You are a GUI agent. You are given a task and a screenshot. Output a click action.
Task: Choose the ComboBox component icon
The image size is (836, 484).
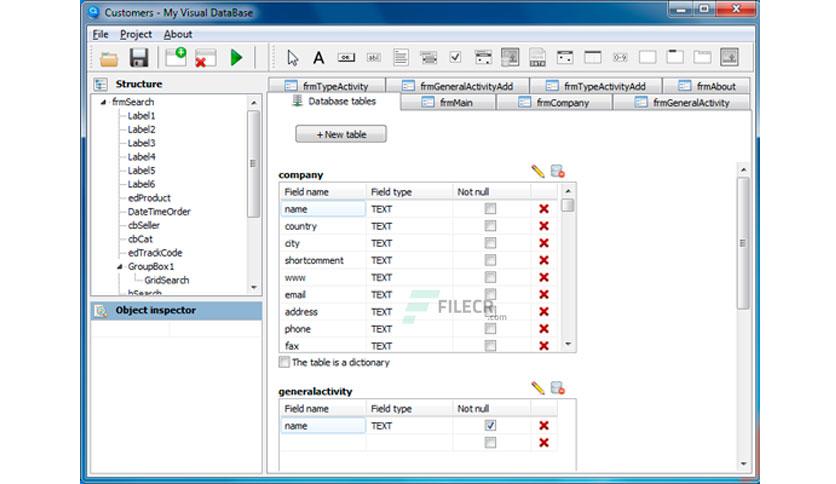pos(428,57)
